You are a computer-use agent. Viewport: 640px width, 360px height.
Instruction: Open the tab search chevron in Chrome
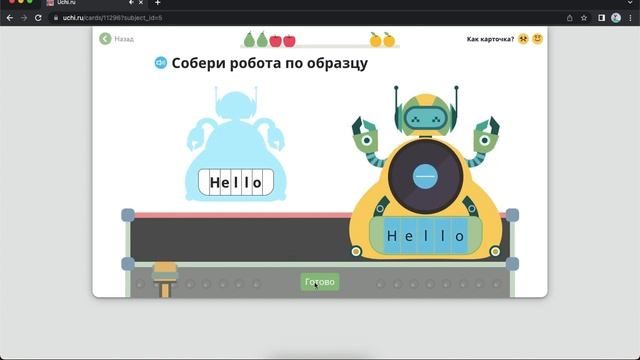[x=631, y=3]
